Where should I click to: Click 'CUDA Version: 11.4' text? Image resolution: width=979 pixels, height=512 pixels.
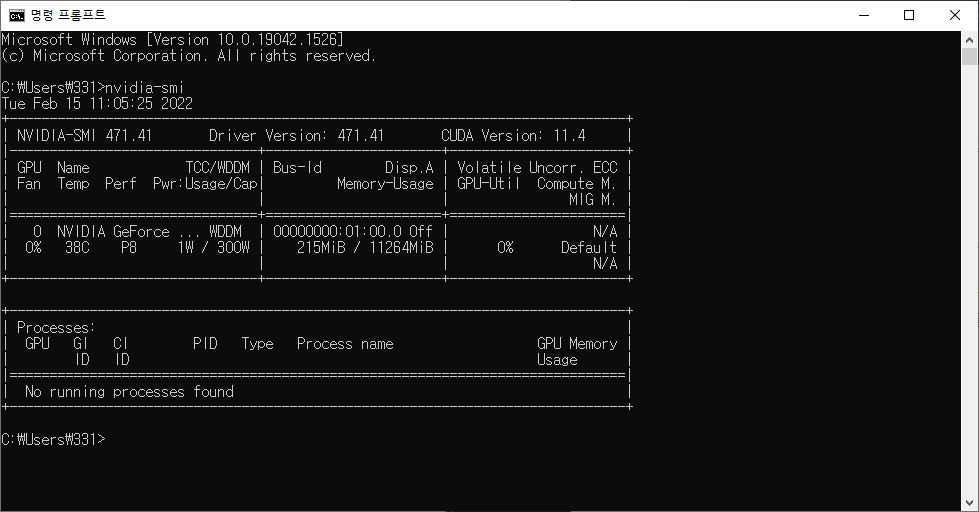[x=513, y=135]
